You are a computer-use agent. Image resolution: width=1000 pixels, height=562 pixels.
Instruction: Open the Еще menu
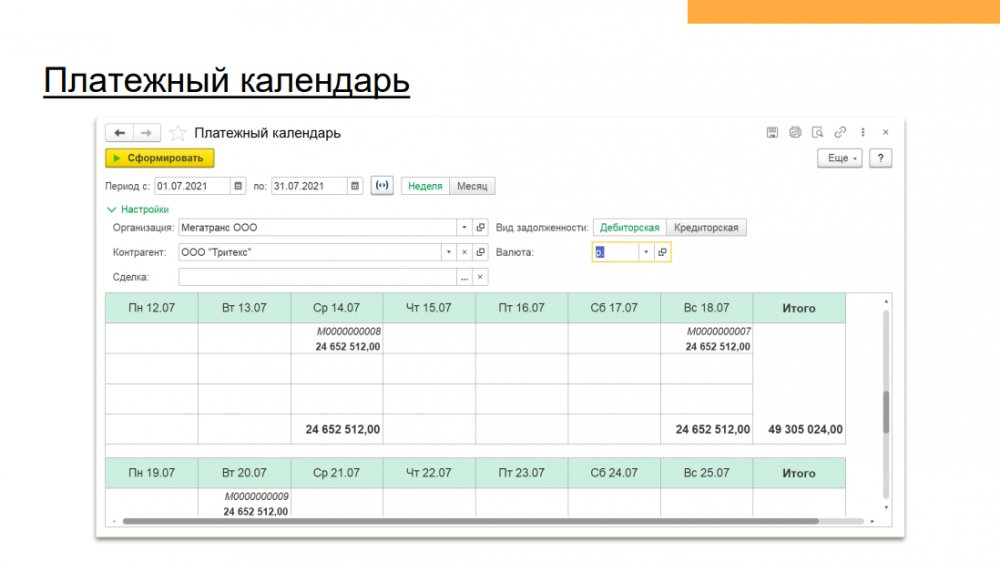(x=838, y=158)
